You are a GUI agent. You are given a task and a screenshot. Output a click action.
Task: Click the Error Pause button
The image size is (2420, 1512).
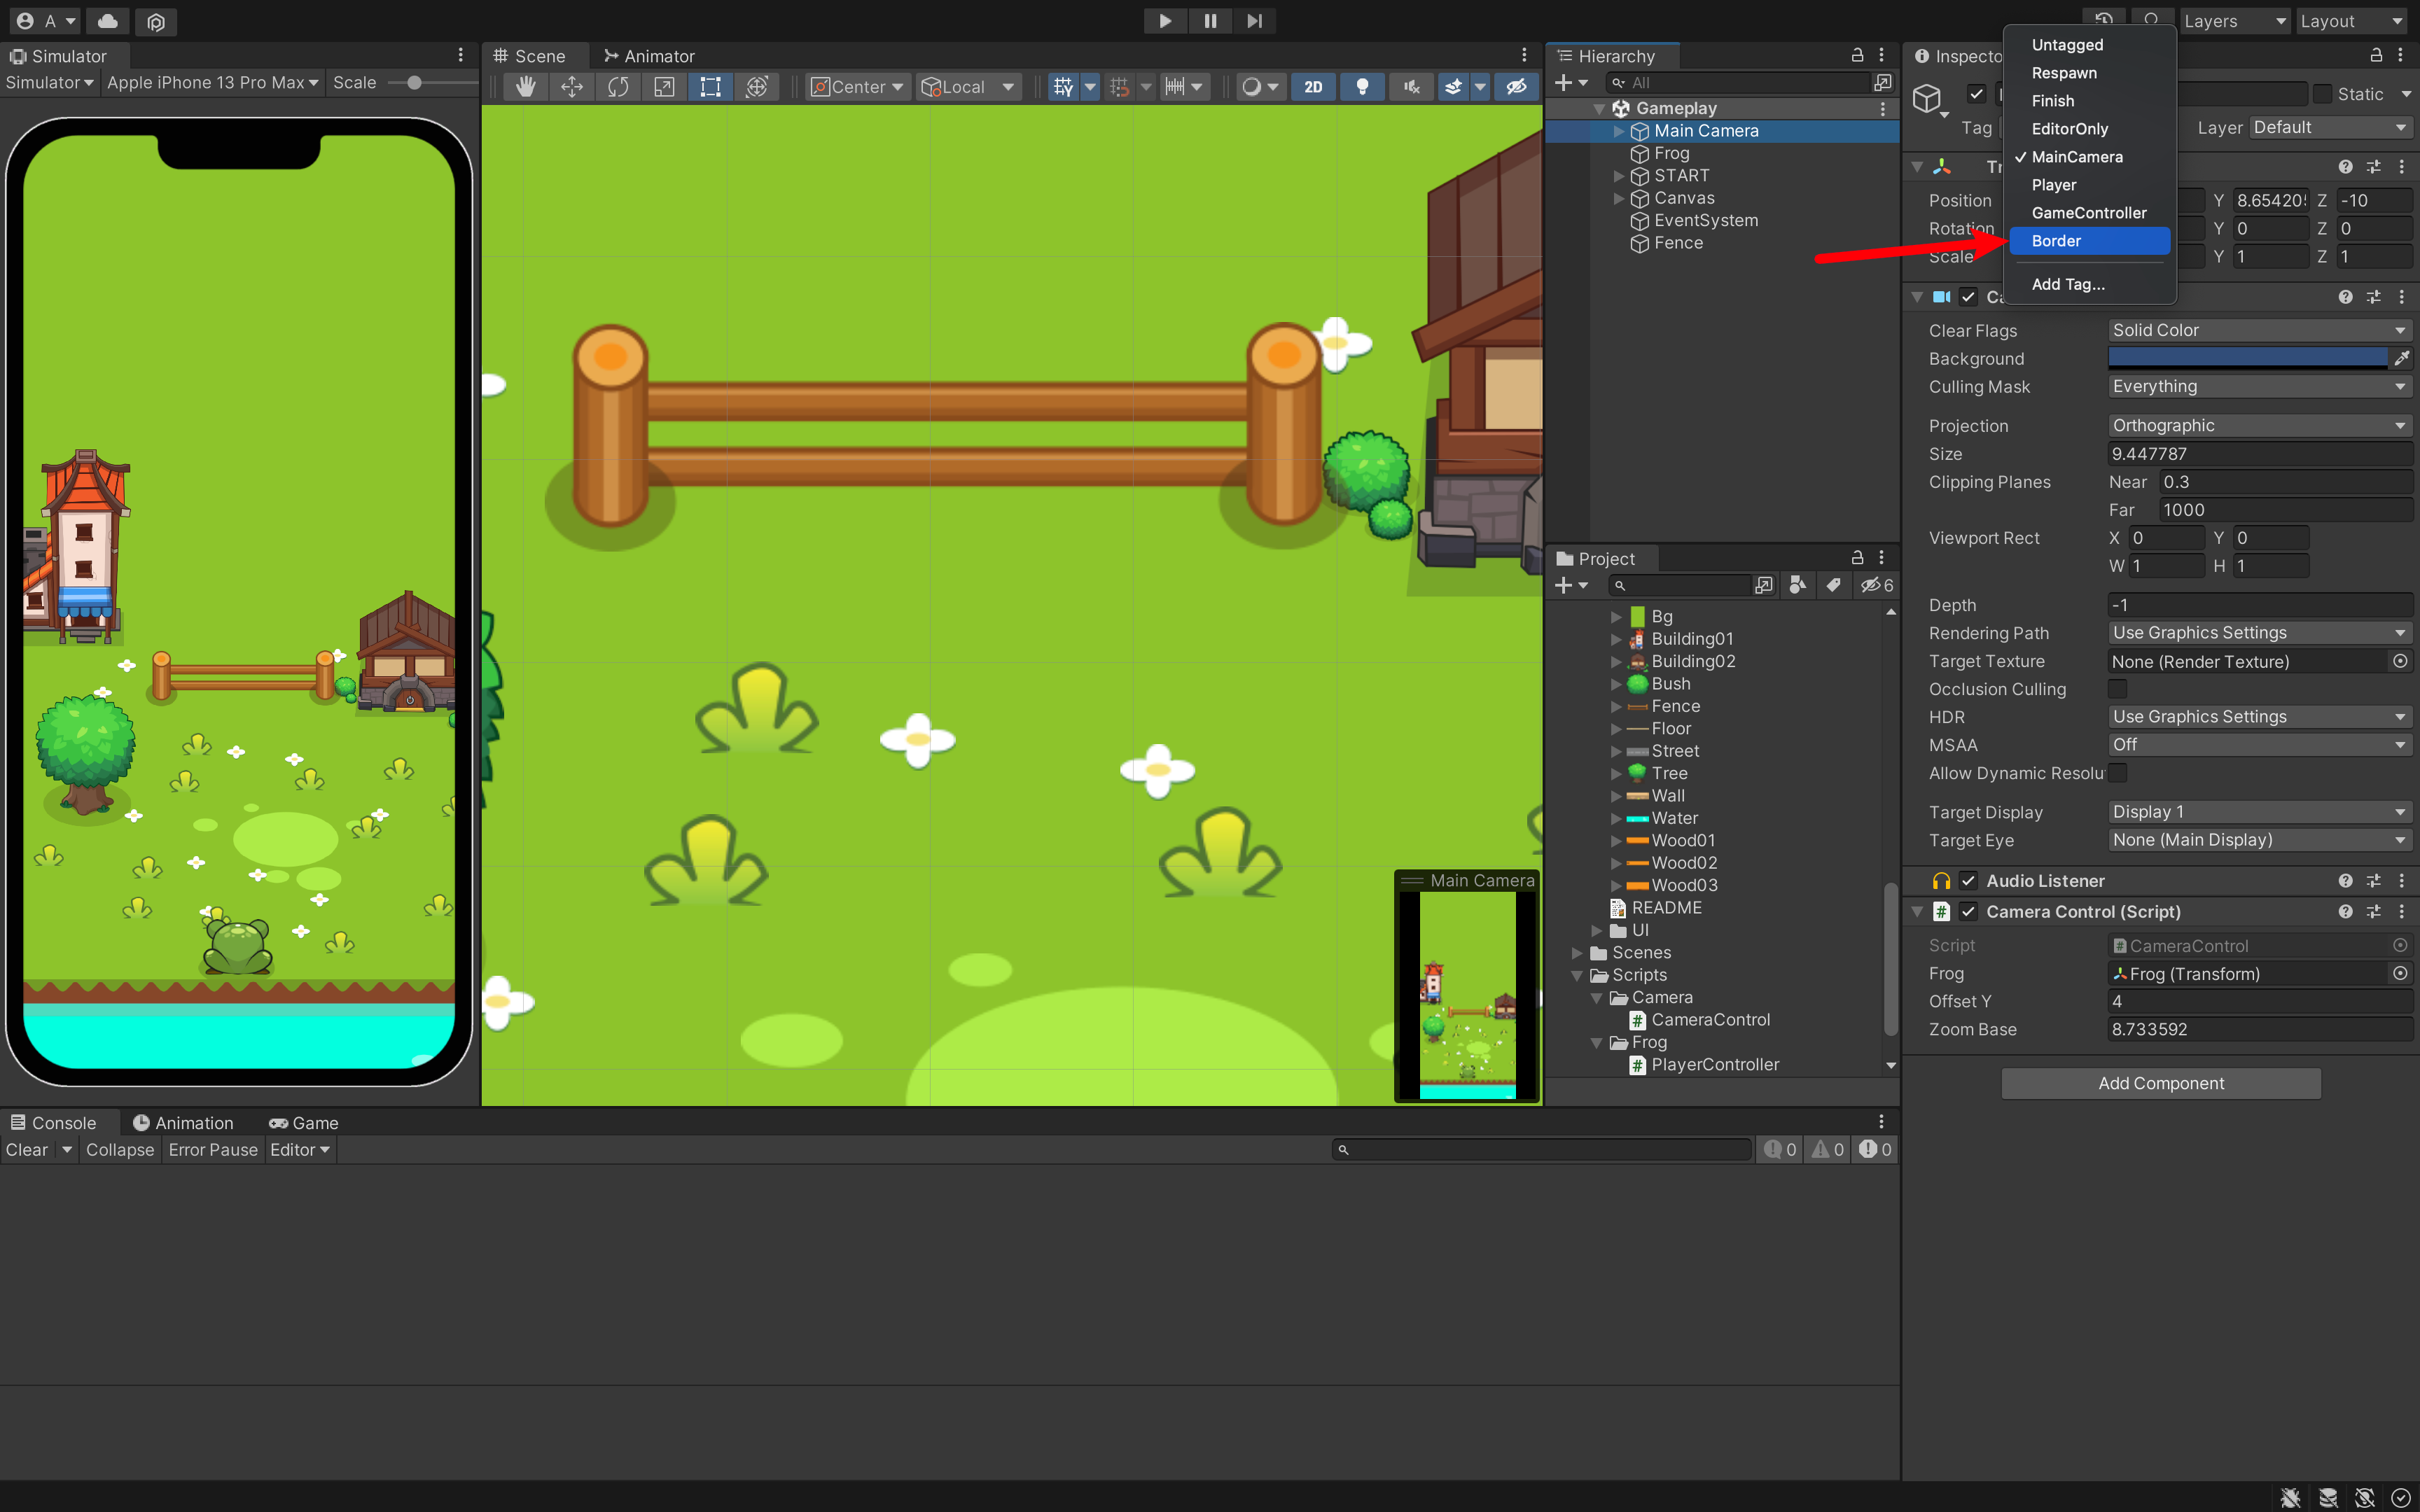(213, 1150)
